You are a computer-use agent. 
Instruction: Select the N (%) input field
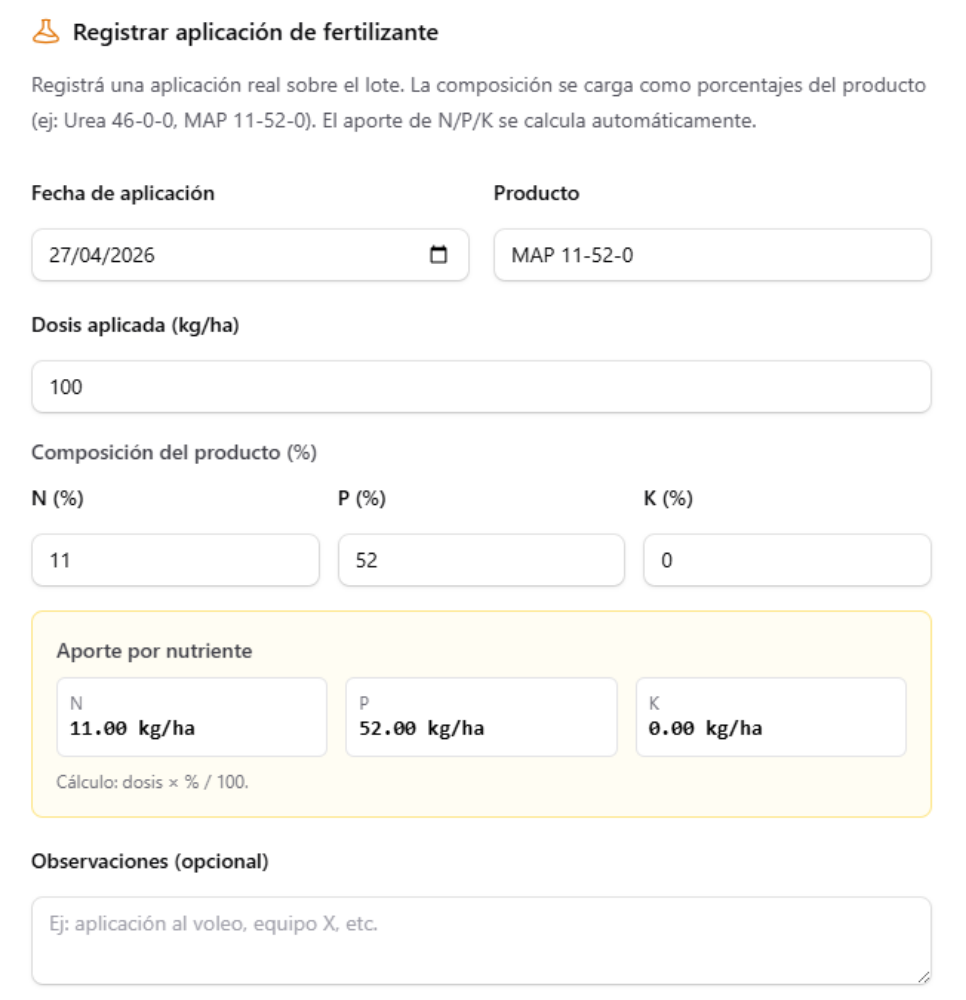[175, 560]
